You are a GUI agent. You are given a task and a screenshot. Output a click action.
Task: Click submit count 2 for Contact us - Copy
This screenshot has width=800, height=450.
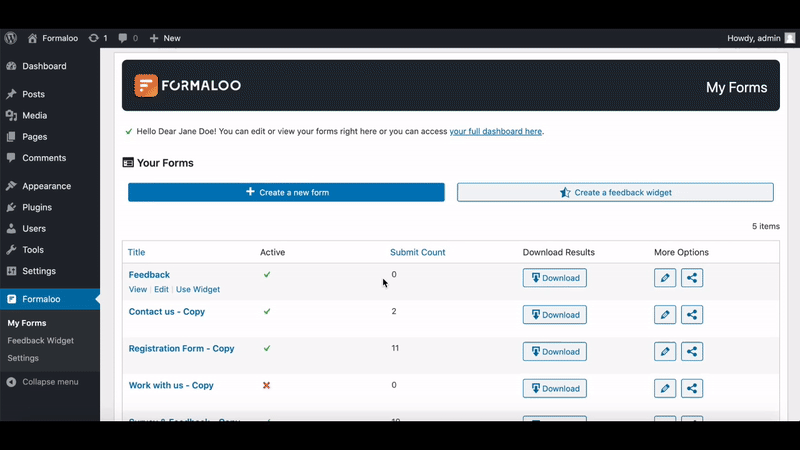(394, 311)
